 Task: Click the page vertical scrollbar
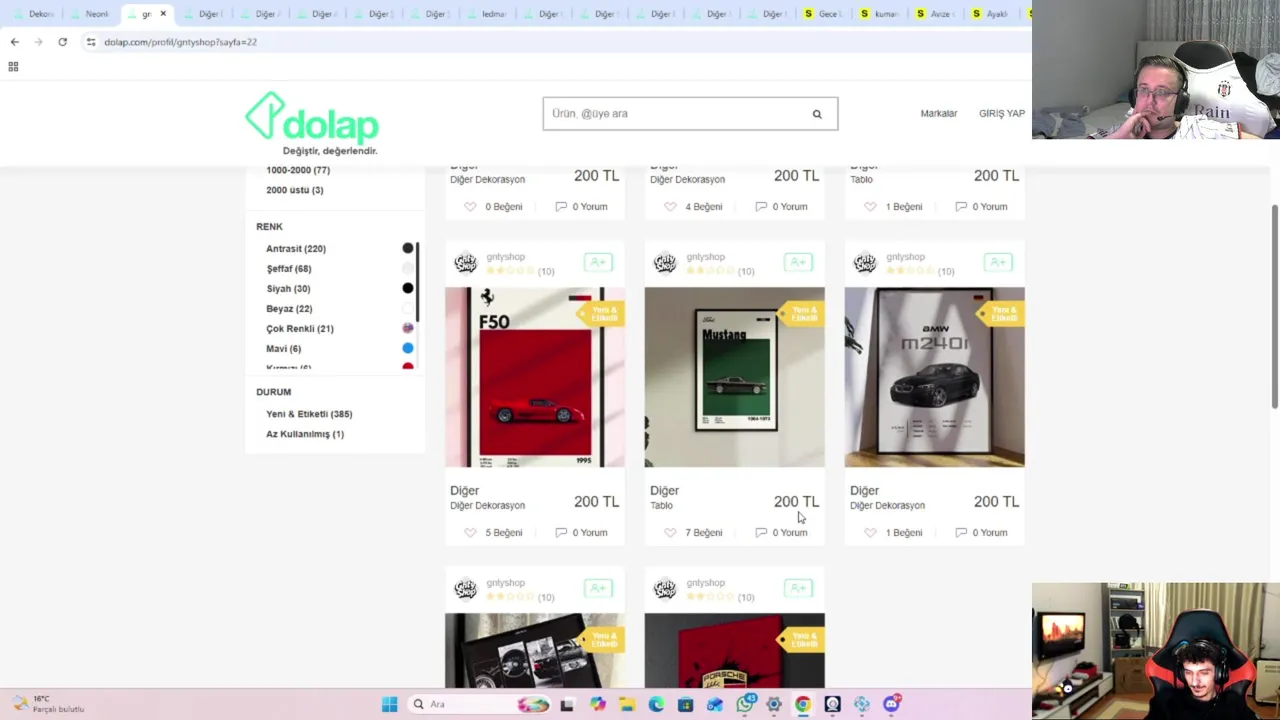(x=1274, y=306)
